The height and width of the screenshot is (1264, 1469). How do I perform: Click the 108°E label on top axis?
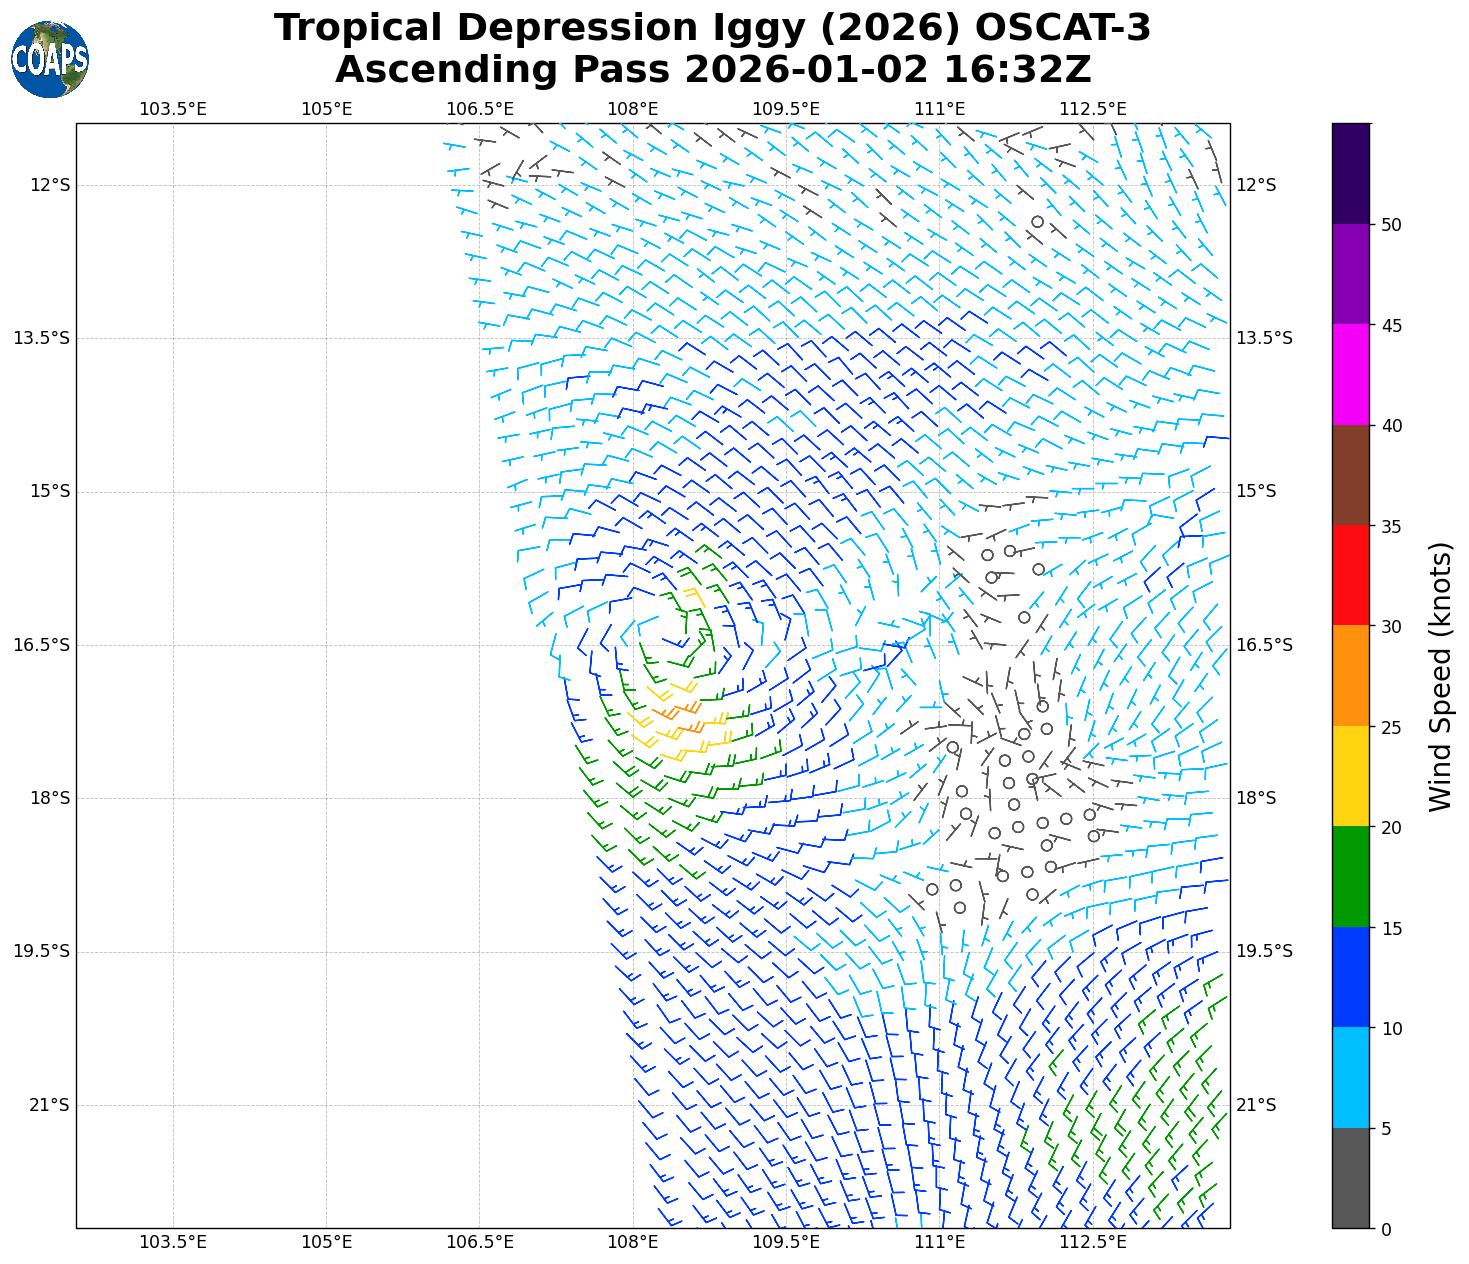click(x=633, y=108)
